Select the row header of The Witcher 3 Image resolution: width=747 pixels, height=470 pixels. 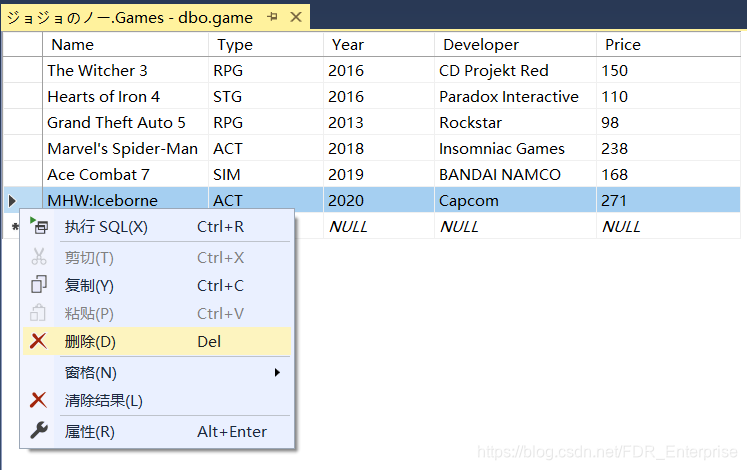click(x=23, y=70)
